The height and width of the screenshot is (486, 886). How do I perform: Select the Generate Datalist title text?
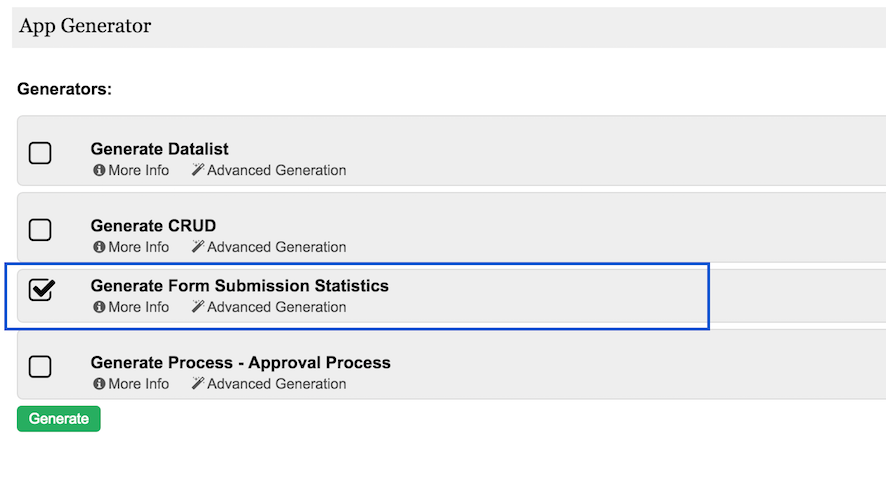(159, 149)
